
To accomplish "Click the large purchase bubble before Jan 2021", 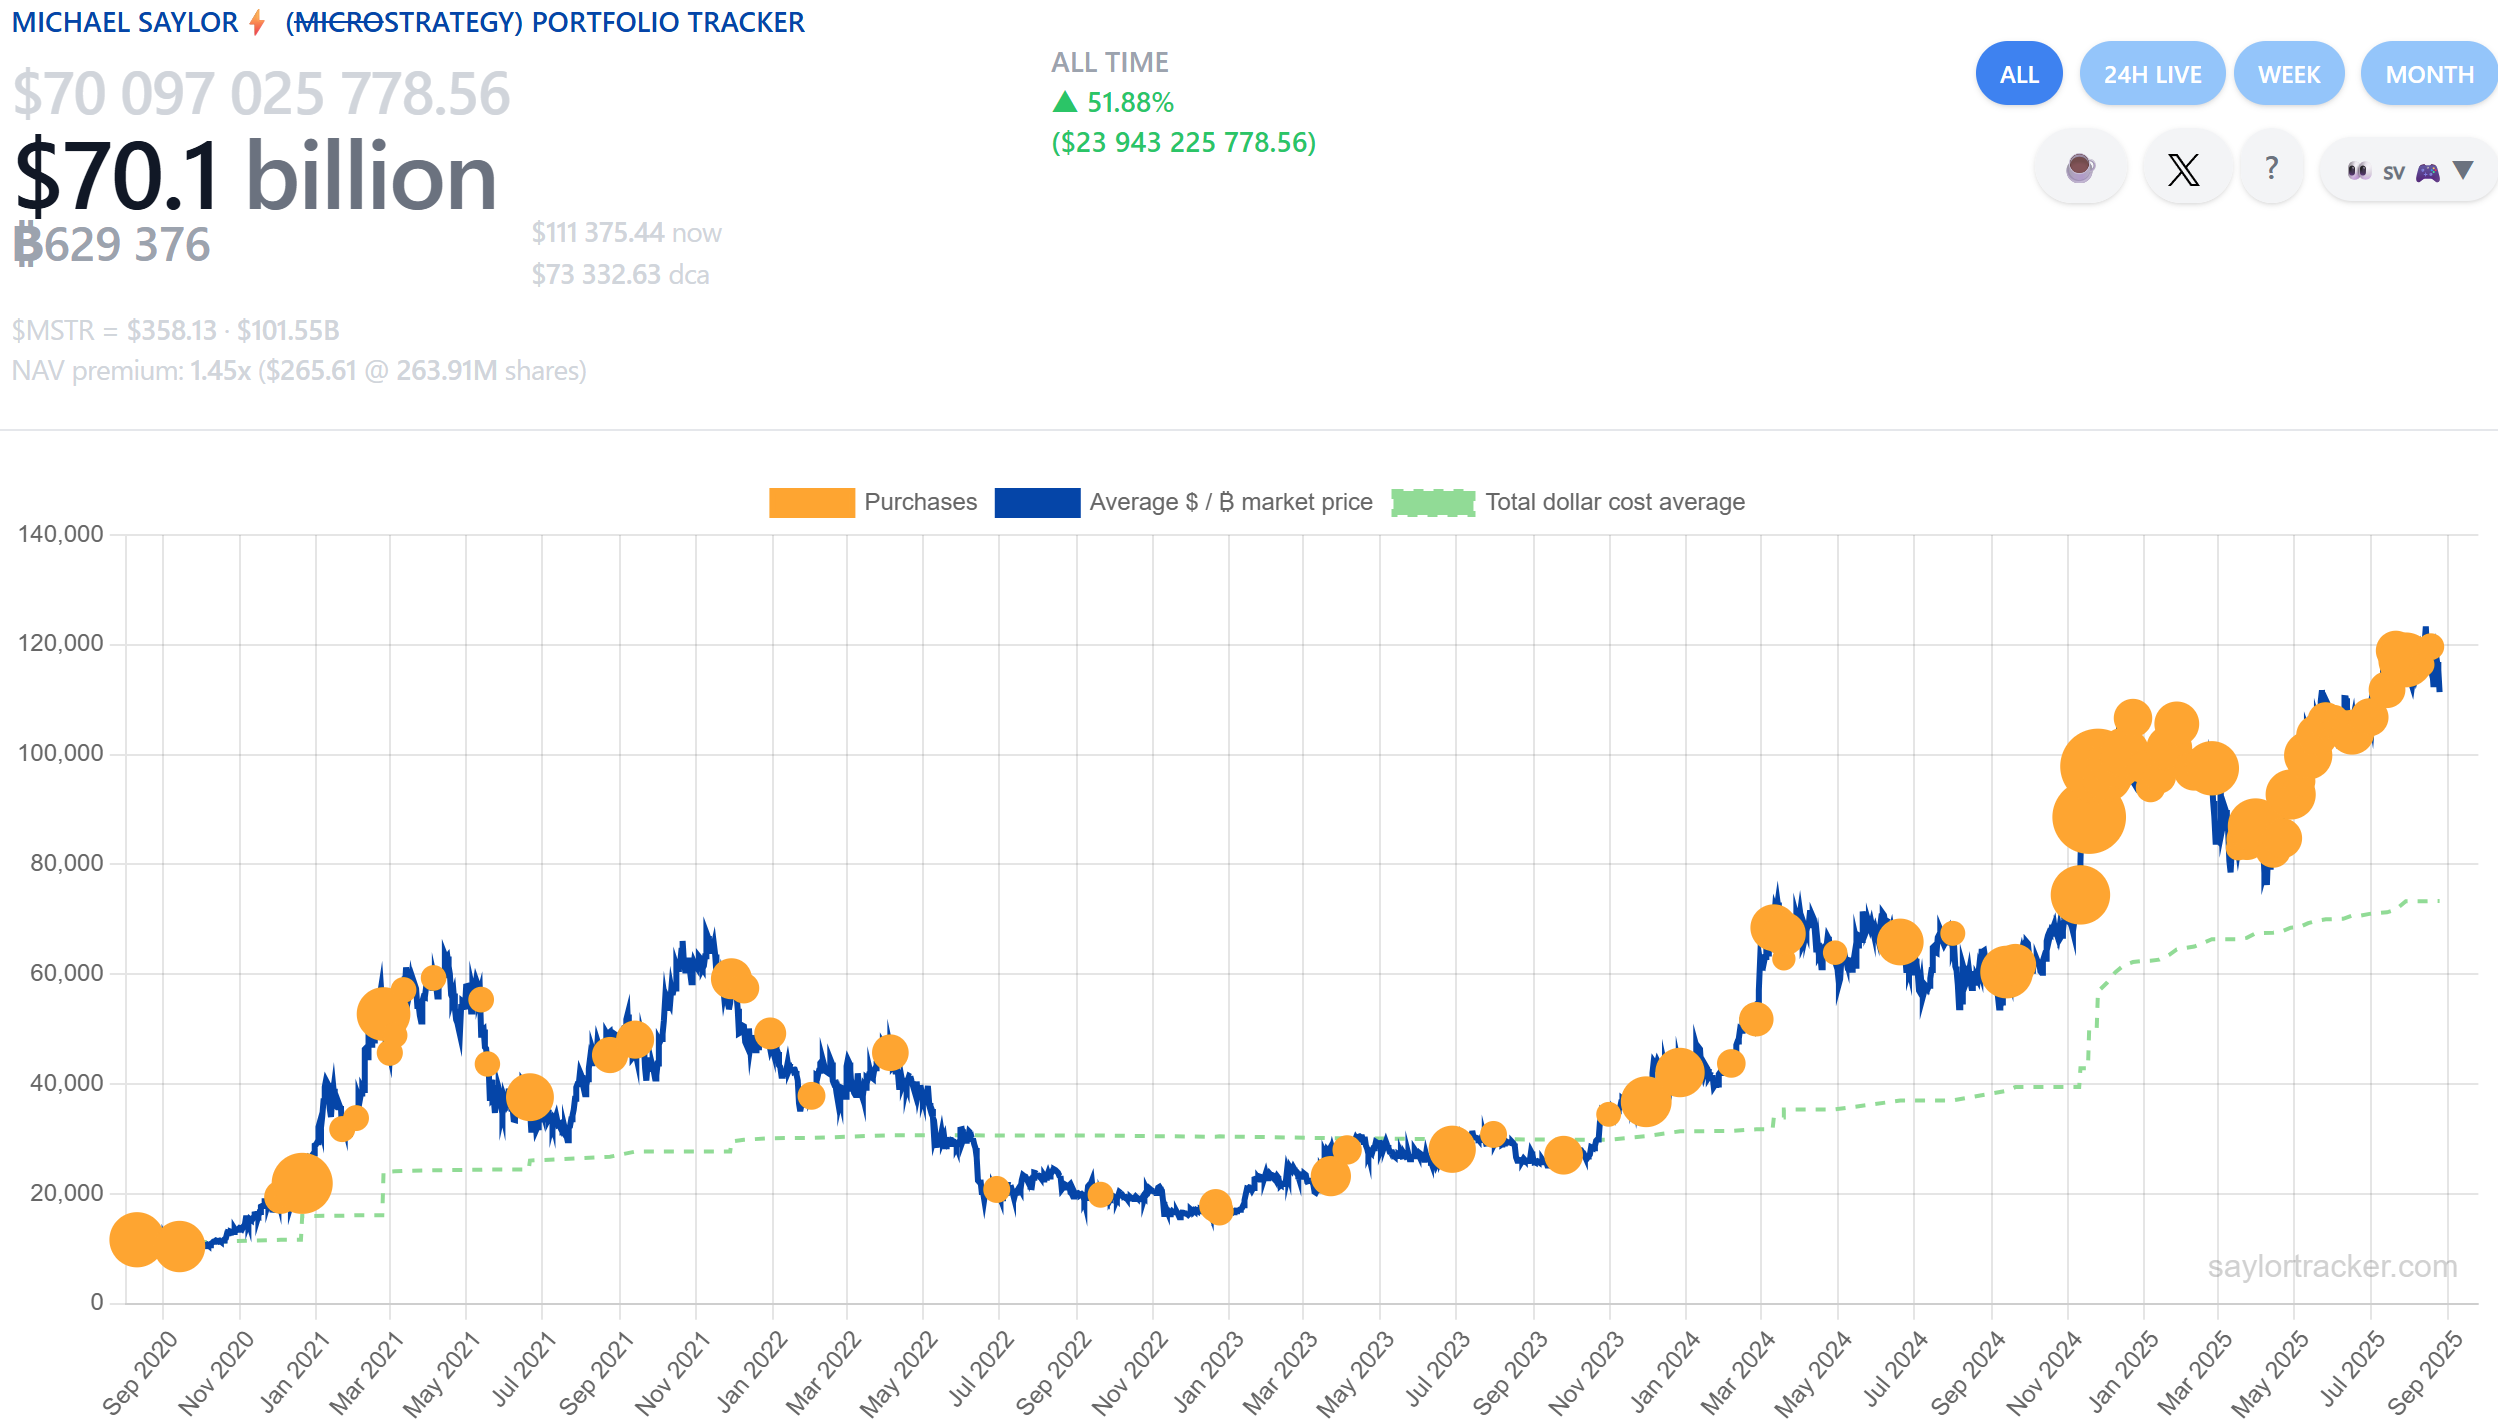I will tap(301, 1183).
